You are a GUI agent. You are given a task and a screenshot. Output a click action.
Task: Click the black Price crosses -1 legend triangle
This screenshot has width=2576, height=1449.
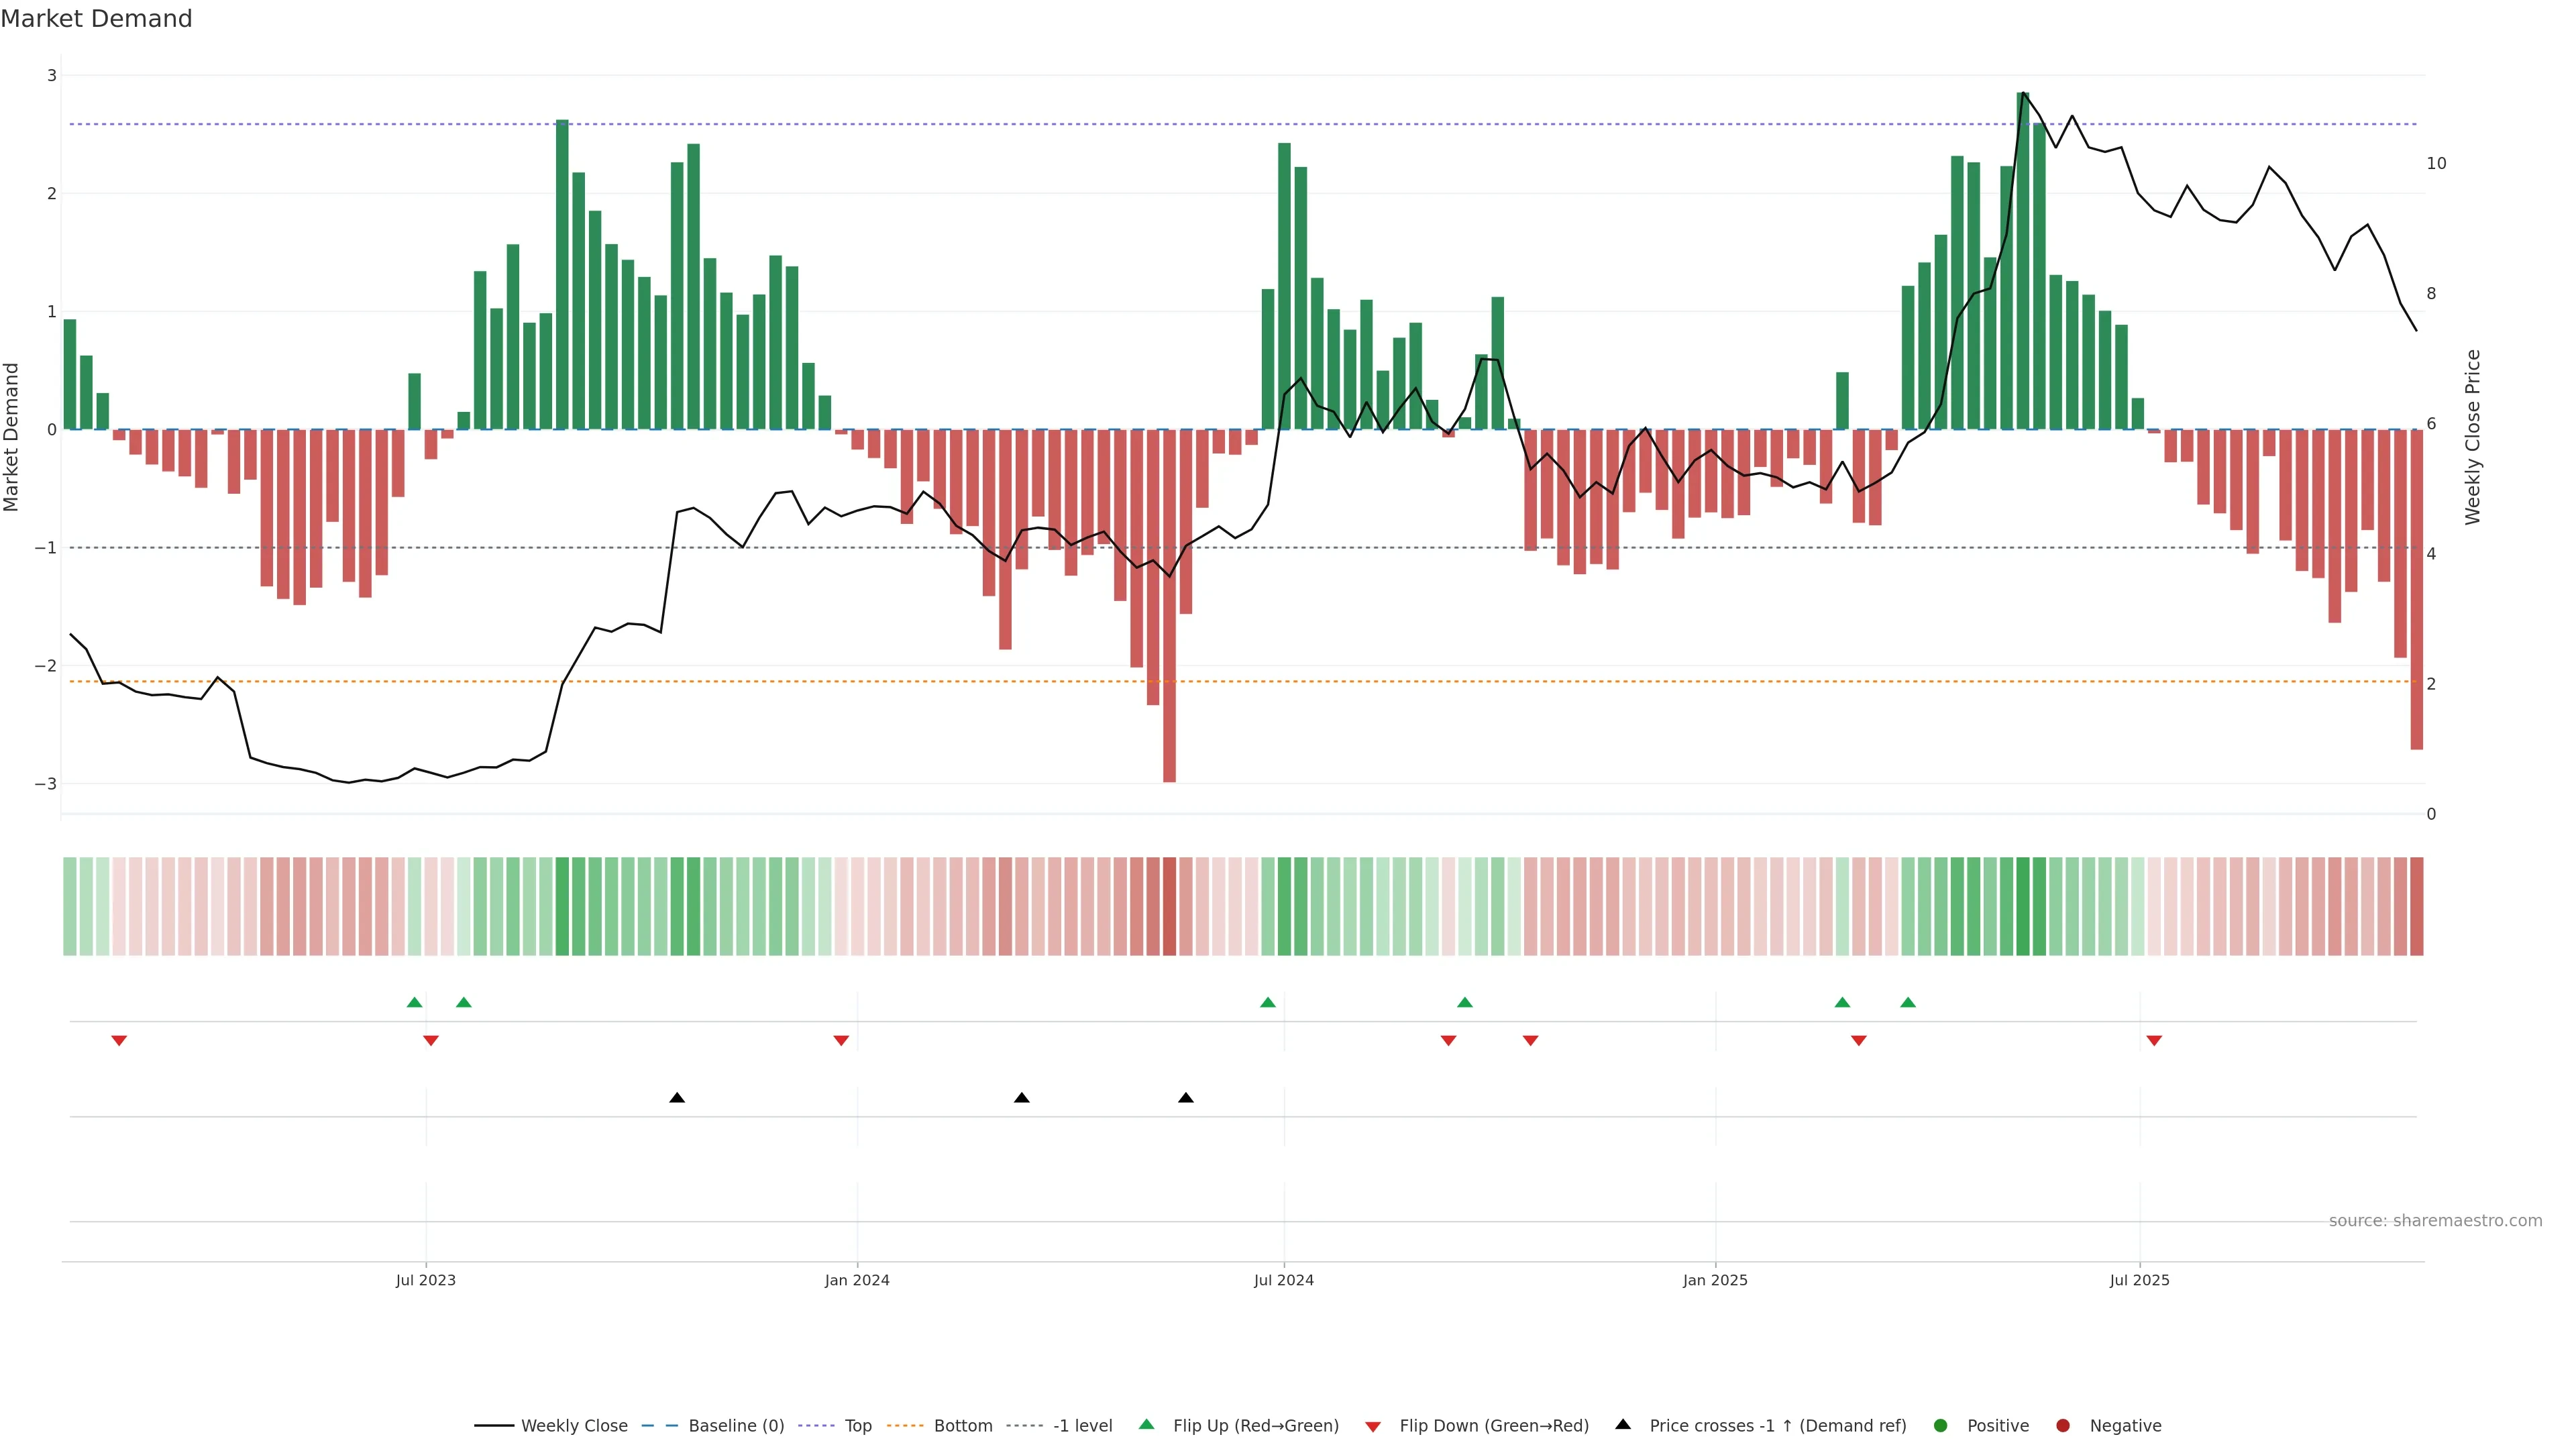[x=1622, y=1424]
